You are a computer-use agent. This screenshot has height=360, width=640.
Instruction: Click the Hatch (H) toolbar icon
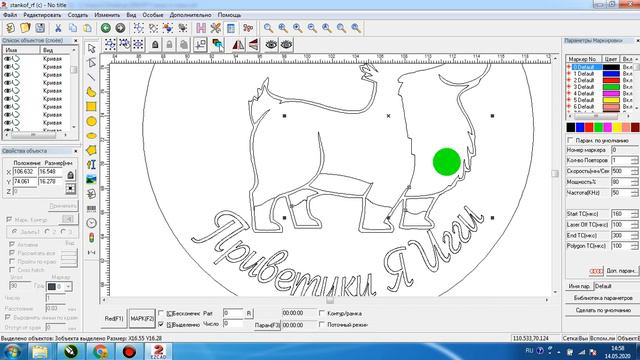coord(201,28)
